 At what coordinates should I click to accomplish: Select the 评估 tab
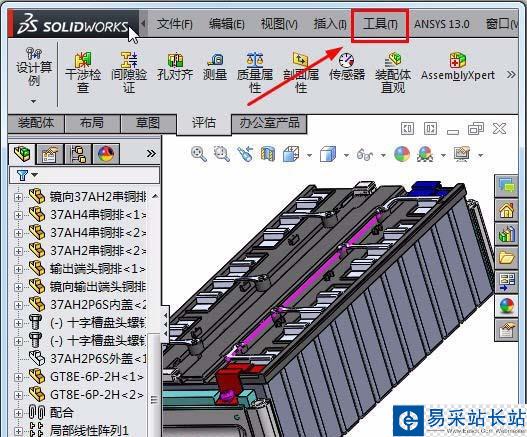pyautogui.click(x=204, y=123)
